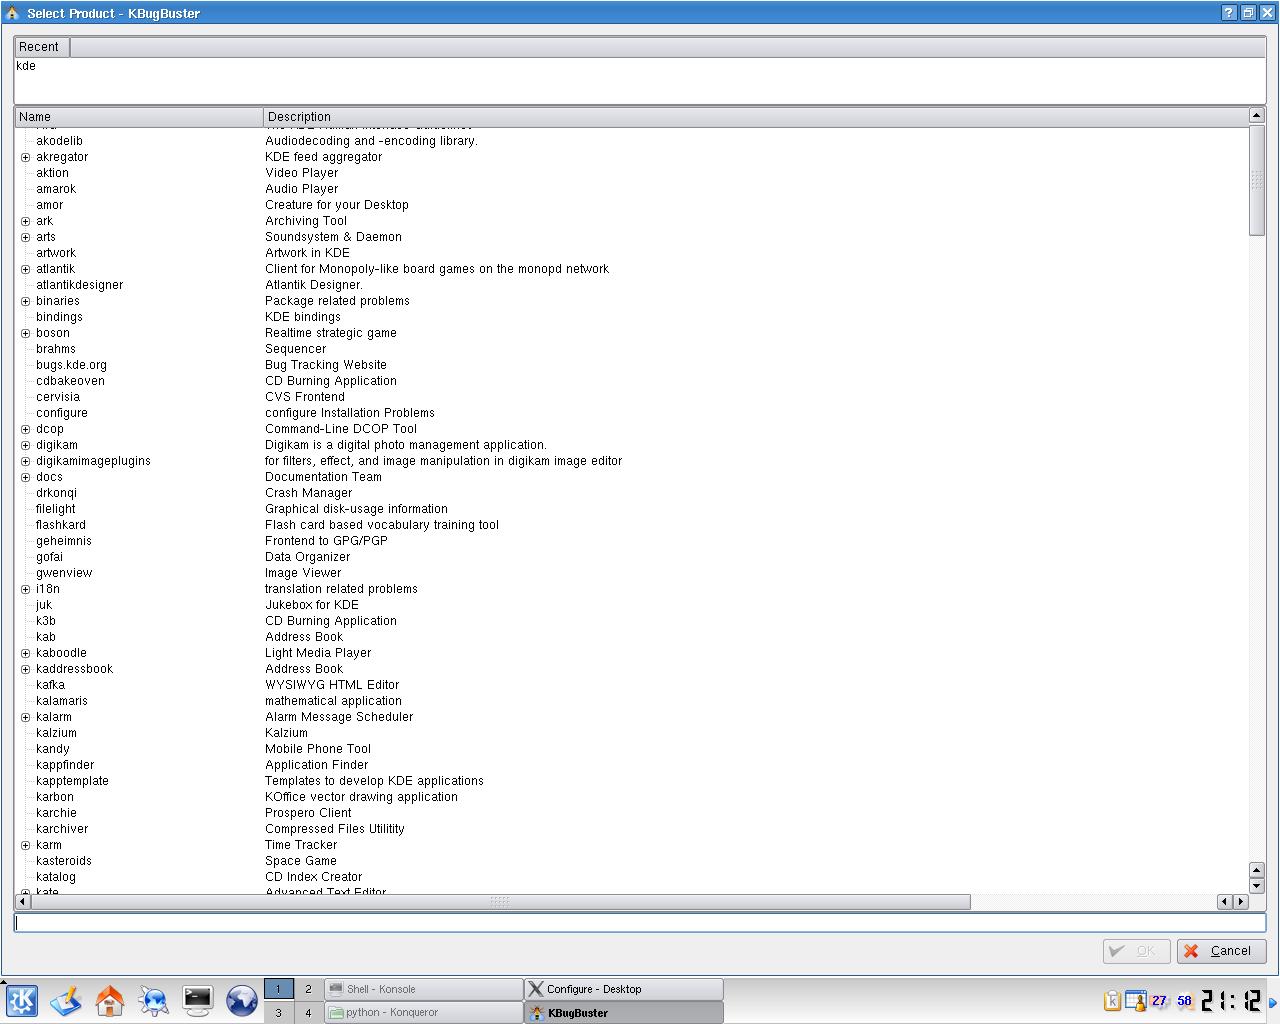Open the KOrganizer reminder tray icon
The height and width of the screenshot is (1024, 1280).
pos(1135,1000)
